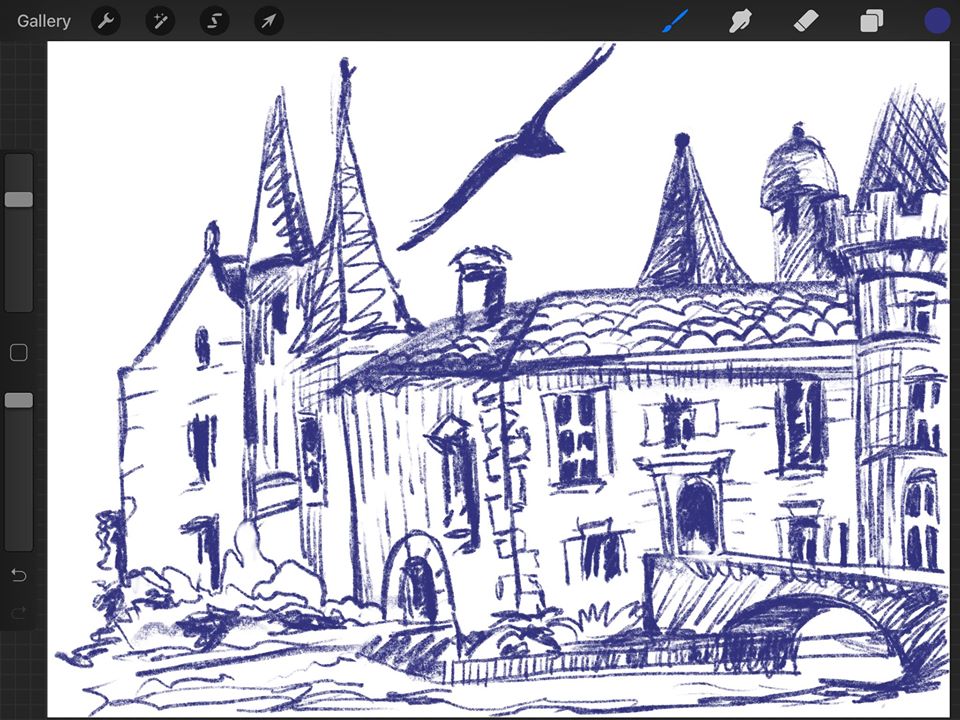
Task: Tap the square modify button
Action: pyautogui.click(x=19, y=353)
